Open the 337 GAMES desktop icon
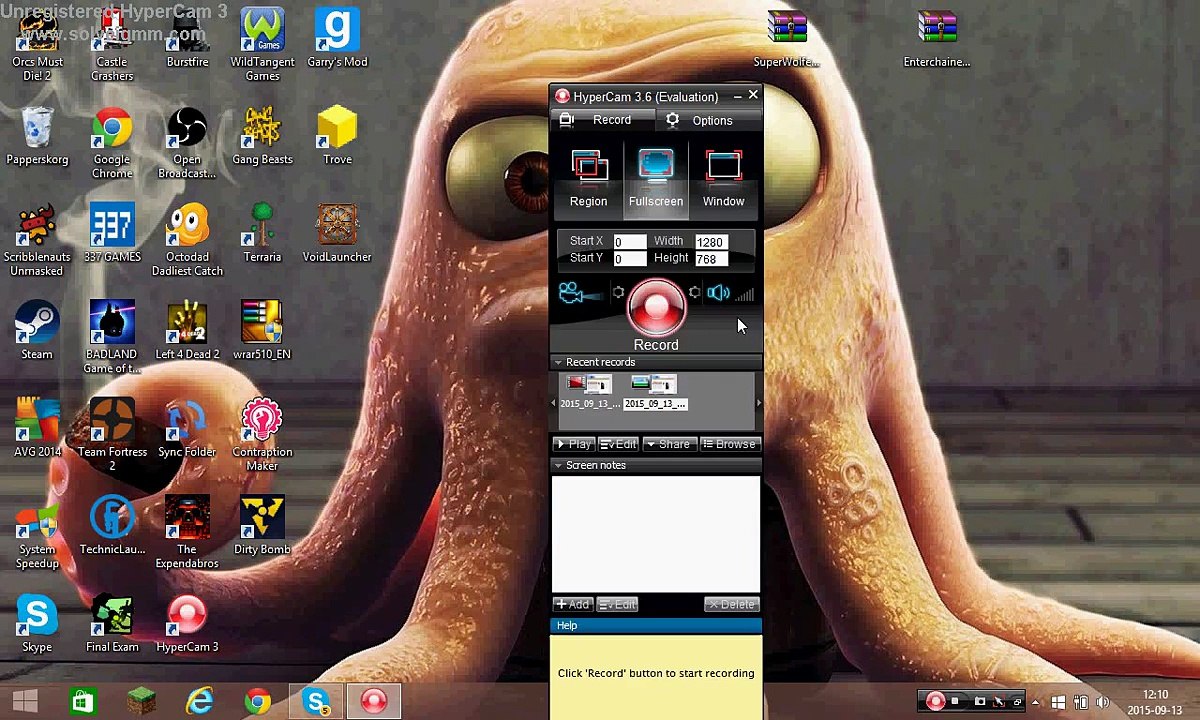Screen dimensions: 1200x720 112,233
